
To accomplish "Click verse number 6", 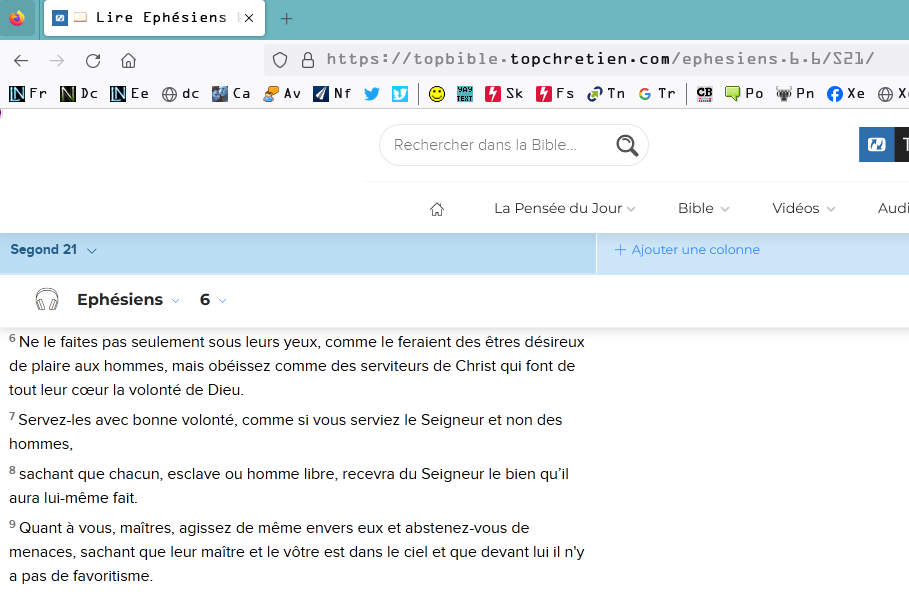I will [12, 338].
